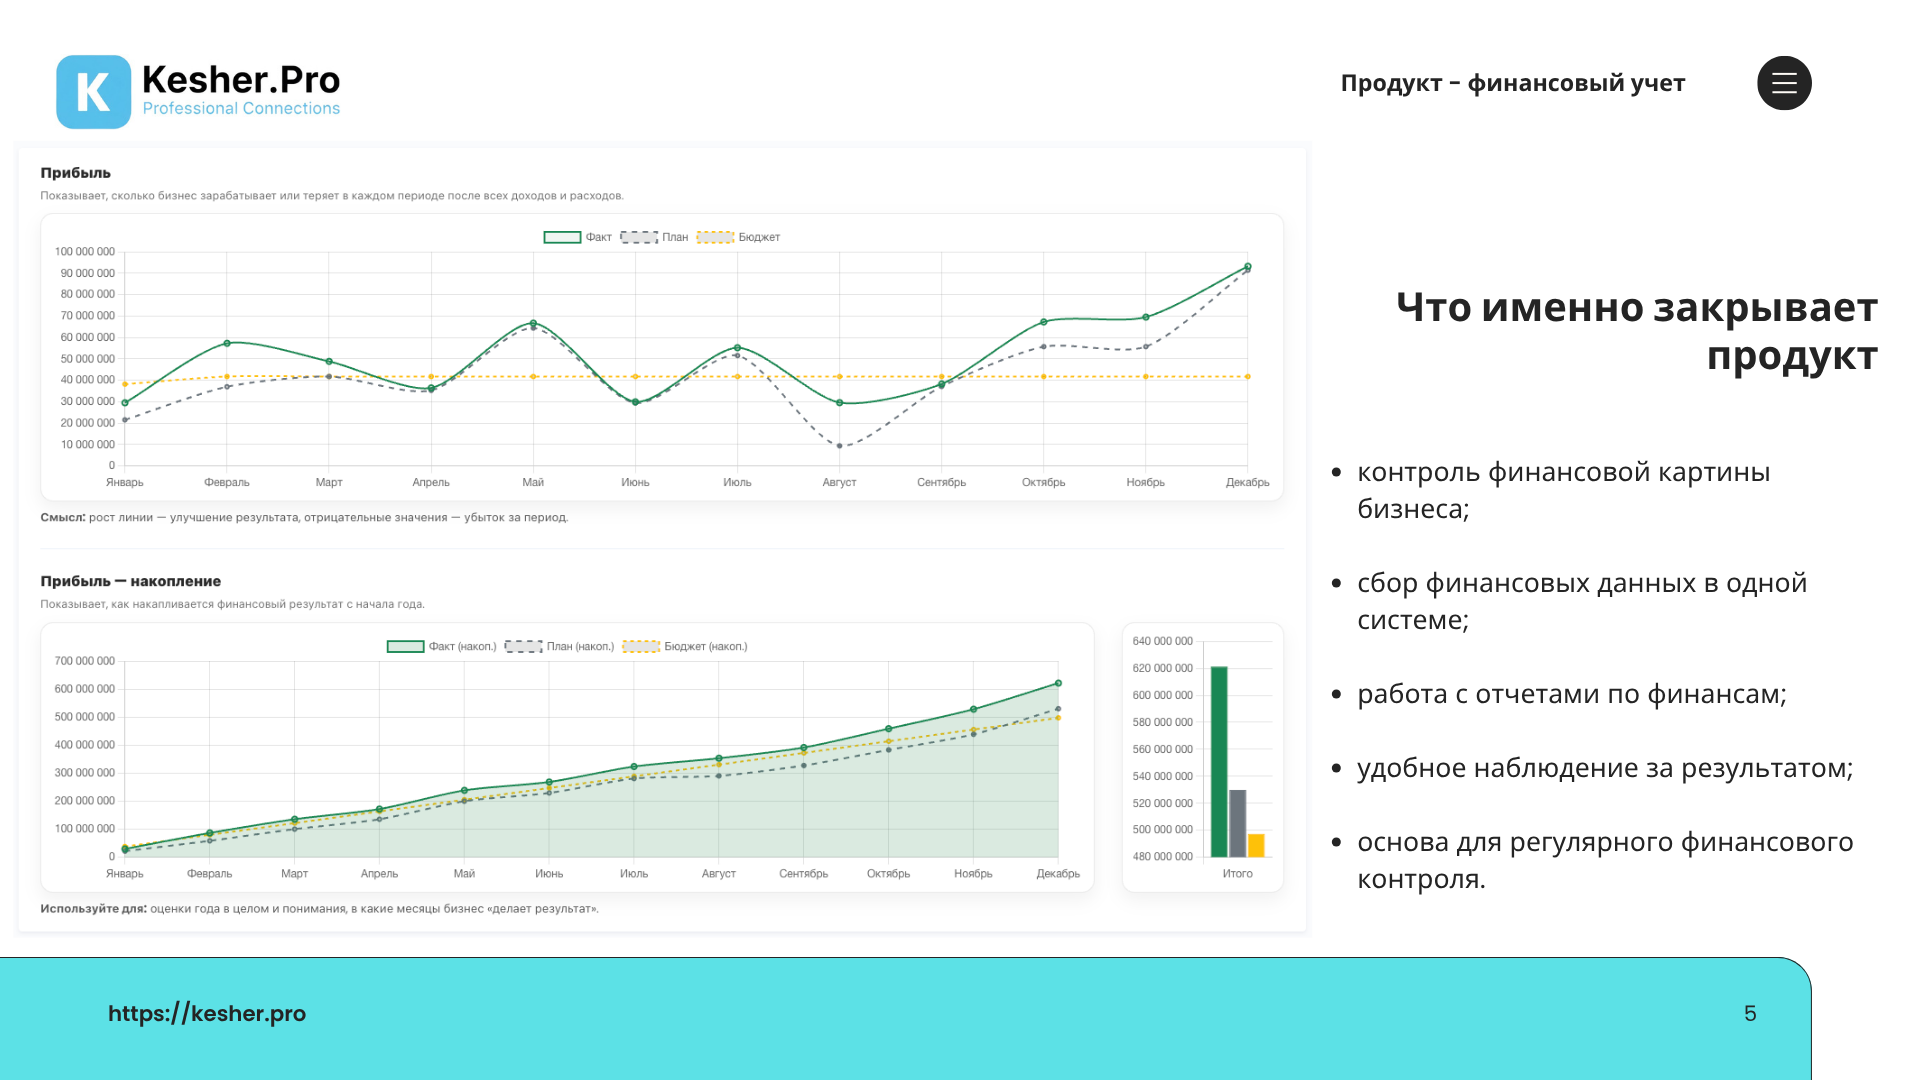Select the green Итого bar
Screen dimensions: 1920x1080
coord(1219,762)
